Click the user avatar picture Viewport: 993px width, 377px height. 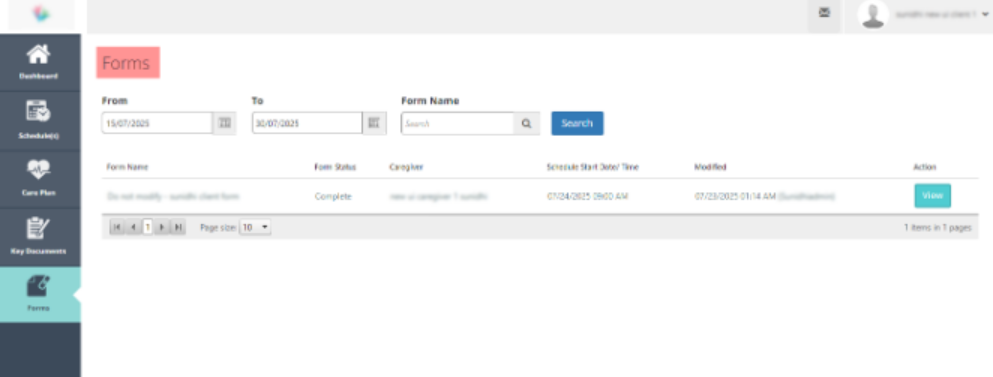873,15
